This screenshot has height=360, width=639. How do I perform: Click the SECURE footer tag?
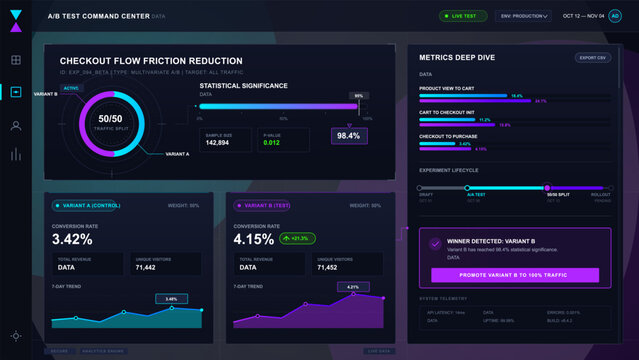coord(59,351)
